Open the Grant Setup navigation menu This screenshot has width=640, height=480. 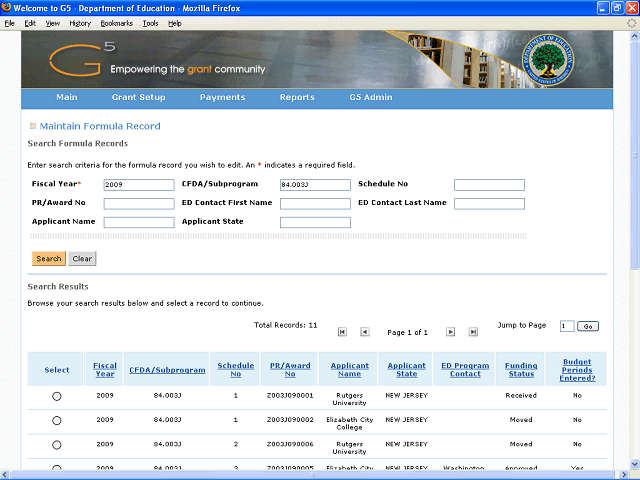click(138, 98)
